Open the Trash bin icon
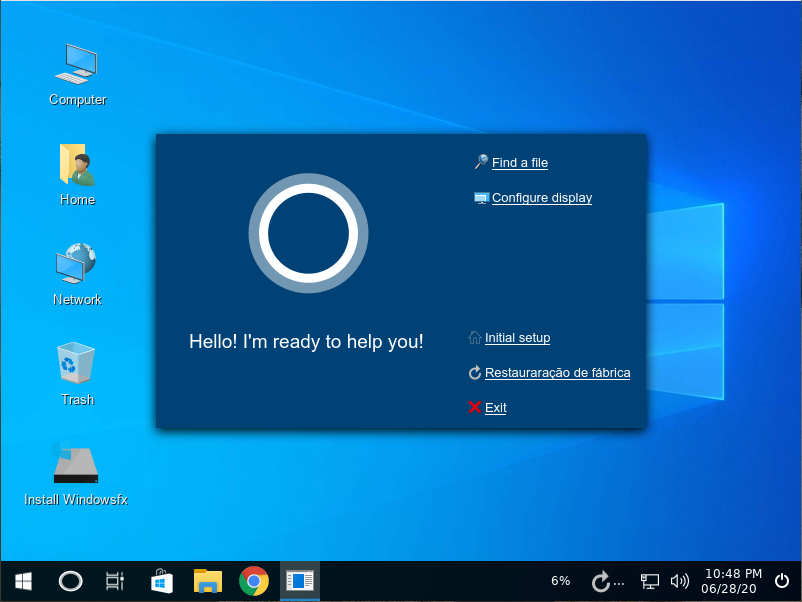This screenshot has width=802, height=602. coord(77,373)
